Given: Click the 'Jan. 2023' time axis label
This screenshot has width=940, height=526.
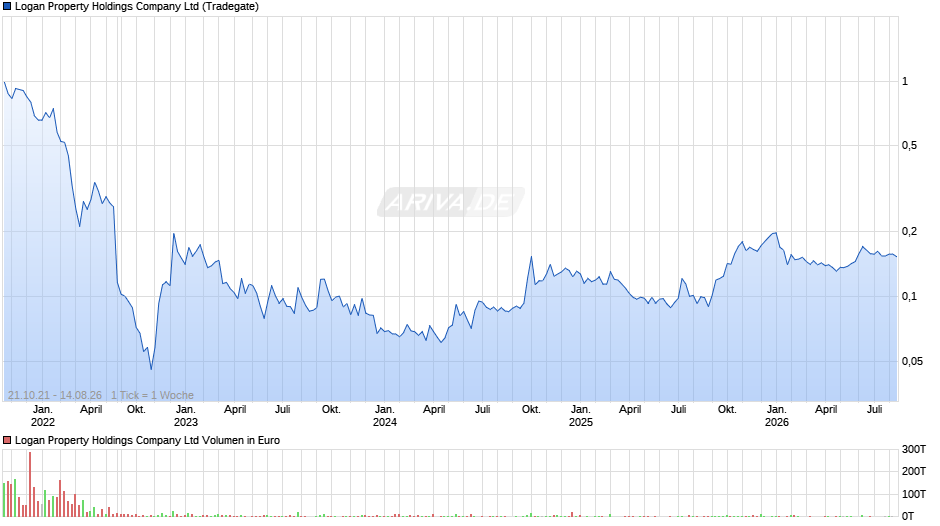Looking at the screenshot, I should [186, 416].
